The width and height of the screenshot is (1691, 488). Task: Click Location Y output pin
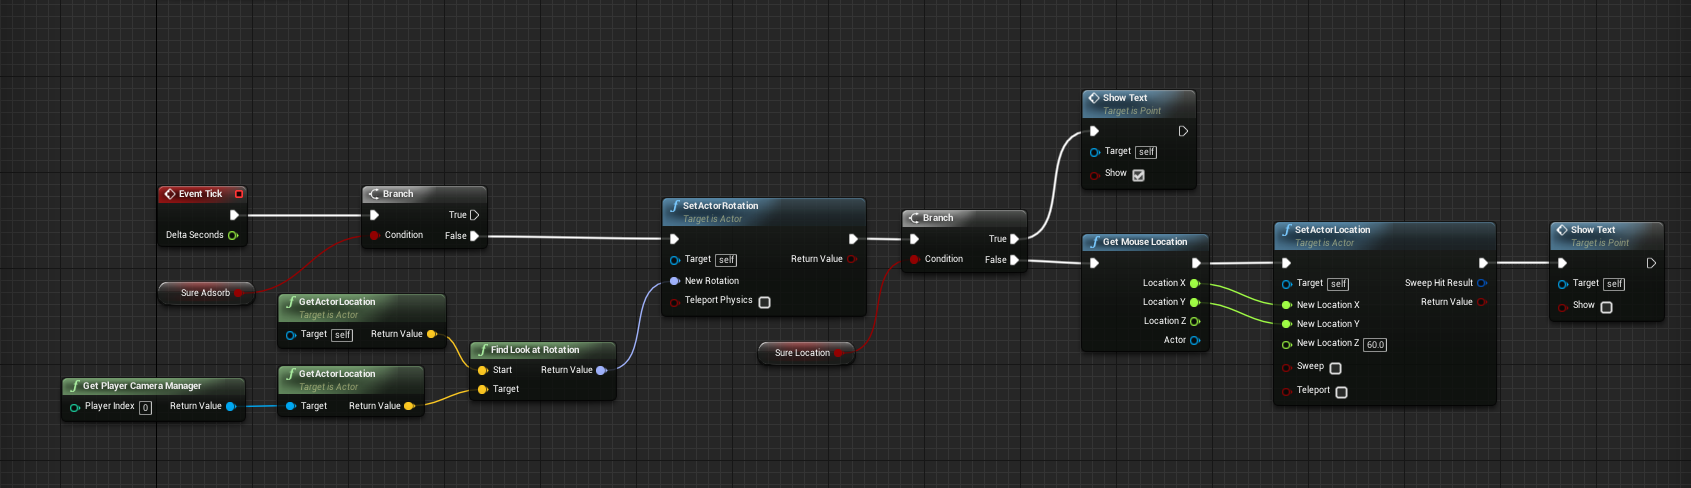1195,302
